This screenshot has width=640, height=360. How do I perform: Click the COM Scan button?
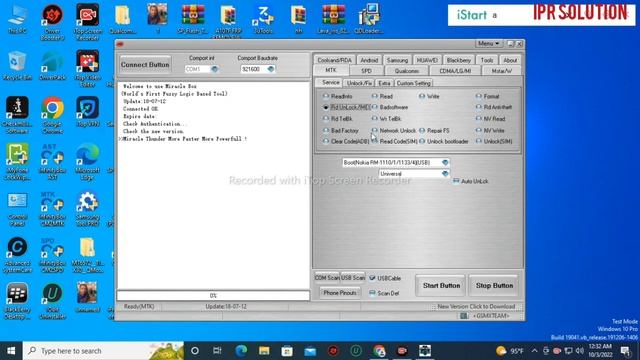(x=327, y=278)
